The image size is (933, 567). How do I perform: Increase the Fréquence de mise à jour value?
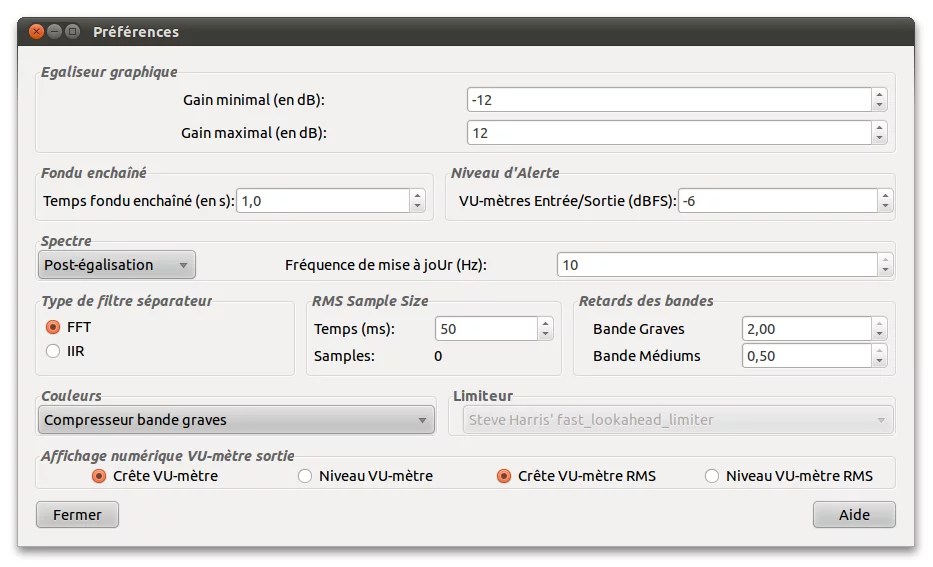click(884, 259)
